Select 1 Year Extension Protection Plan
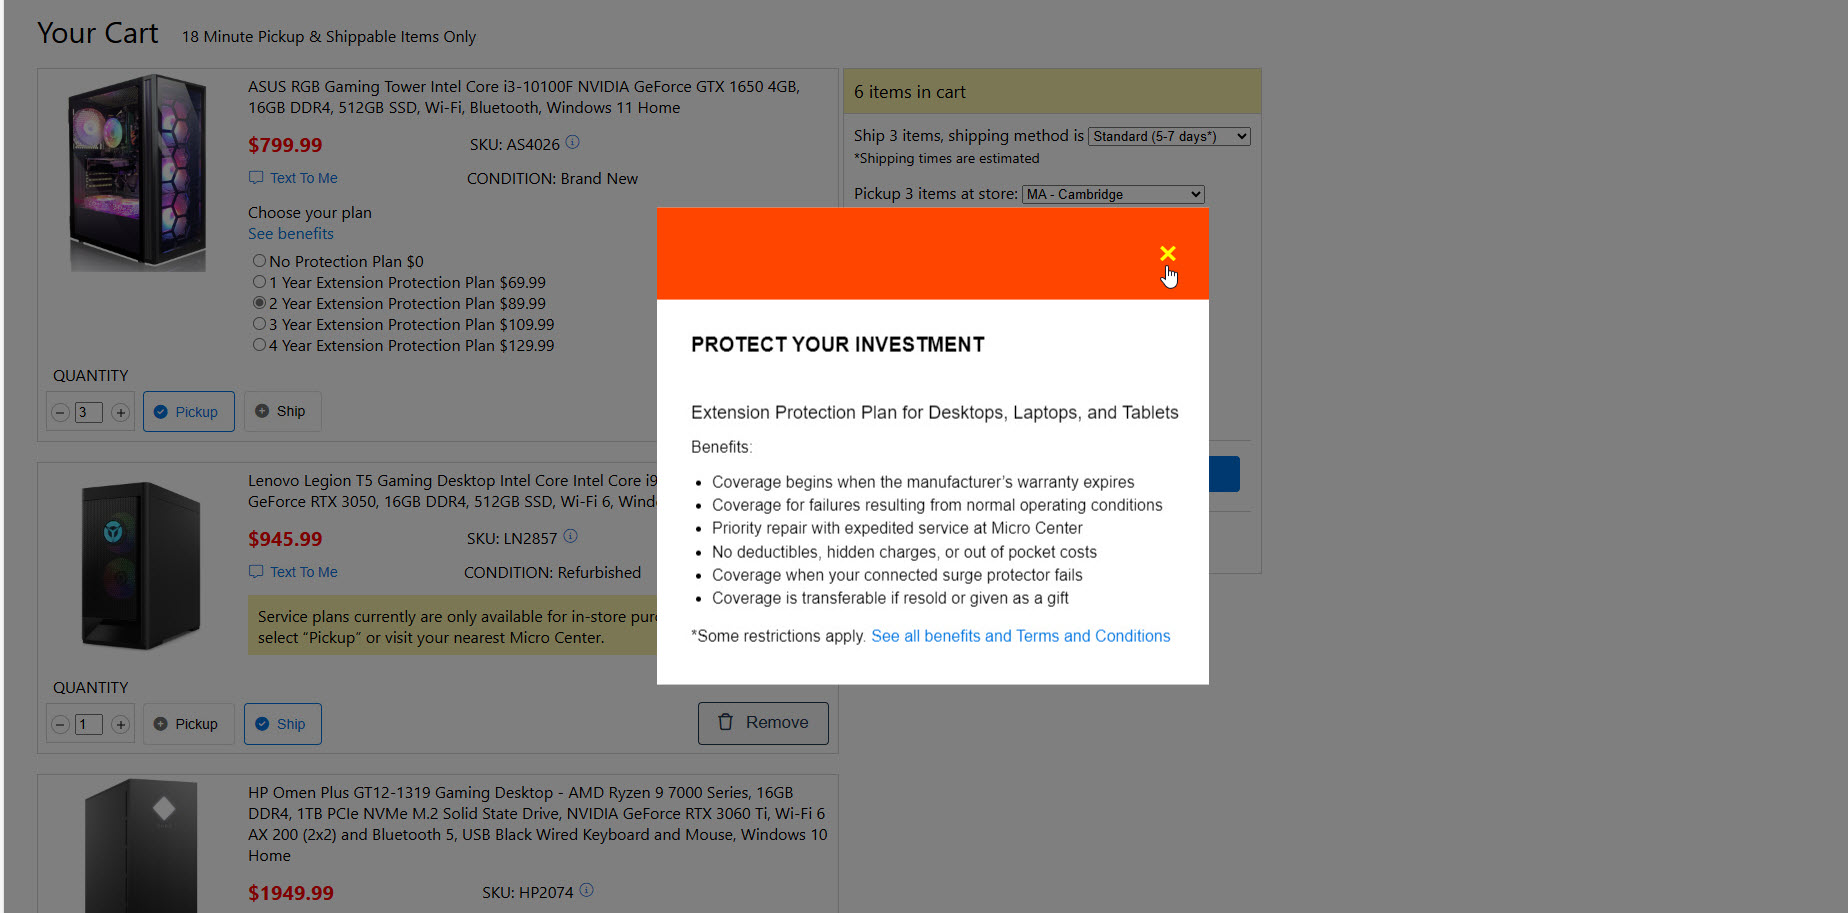 pyautogui.click(x=259, y=282)
